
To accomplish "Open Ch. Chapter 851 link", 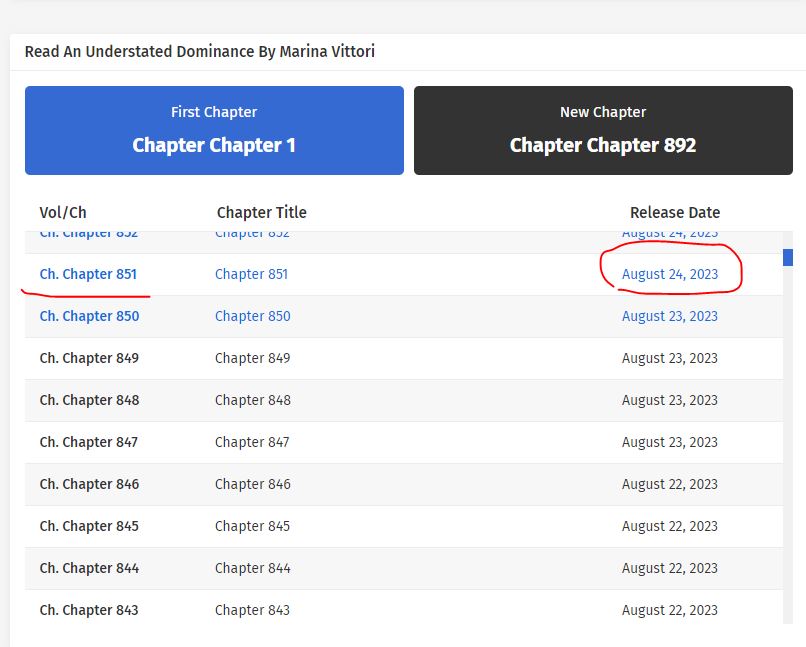I will [88, 274].
